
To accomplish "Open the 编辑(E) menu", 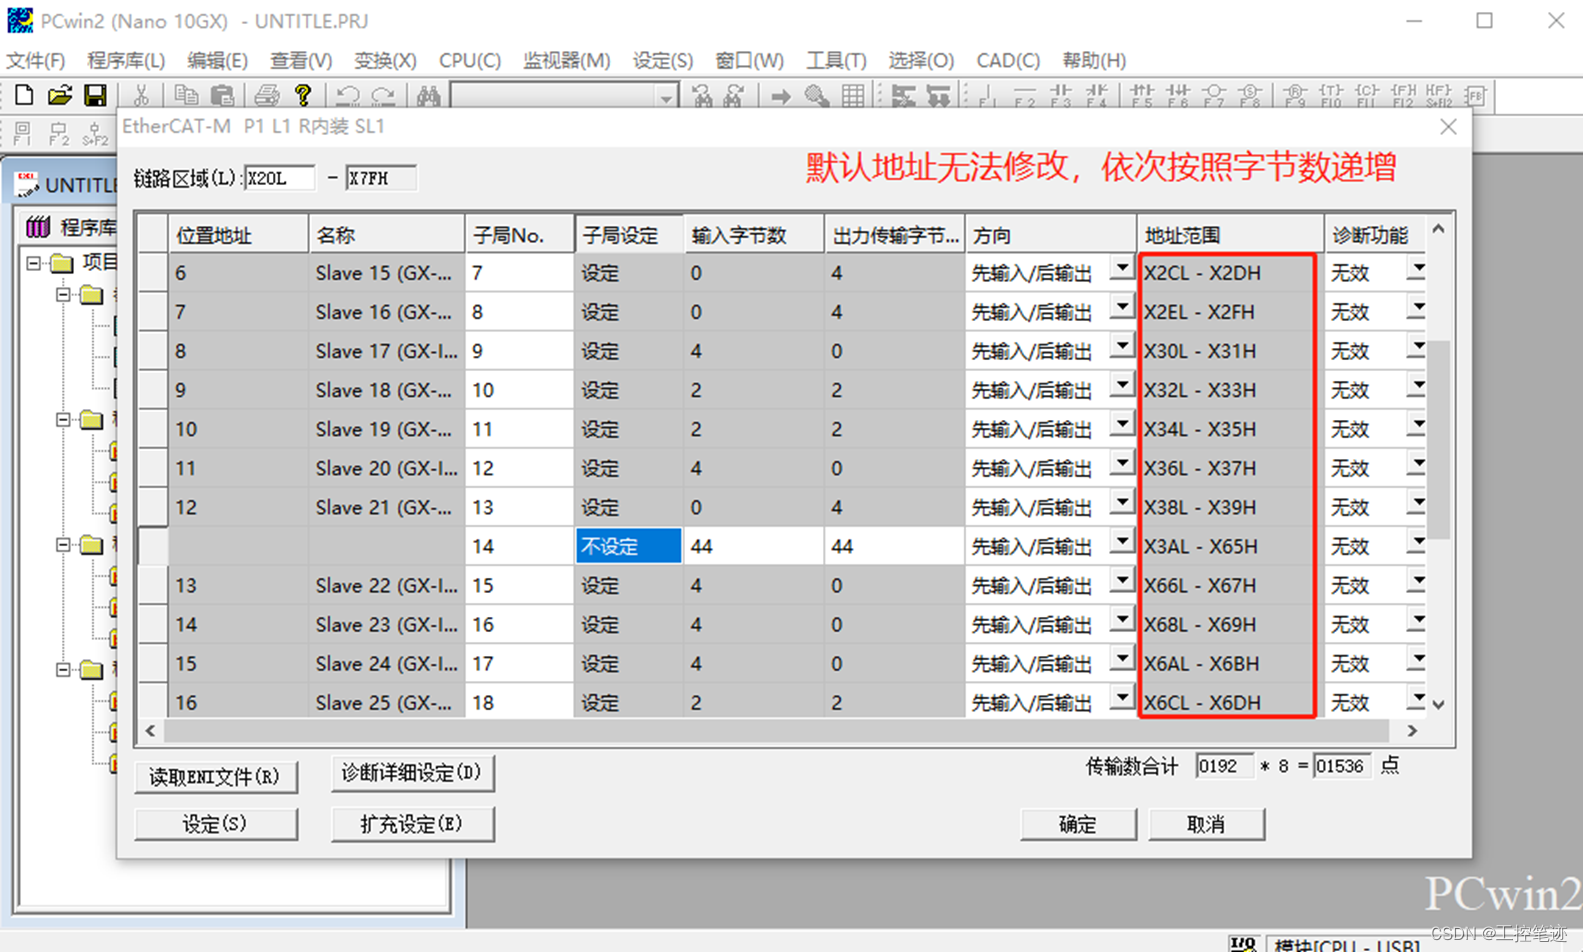I will pos(217,61).
